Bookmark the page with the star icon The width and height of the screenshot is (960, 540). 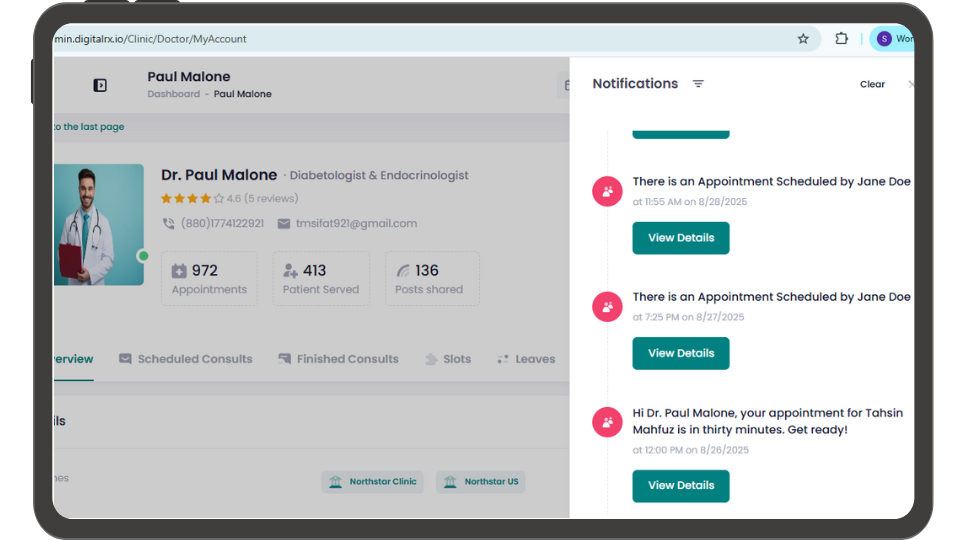click(x=803, y=39)
